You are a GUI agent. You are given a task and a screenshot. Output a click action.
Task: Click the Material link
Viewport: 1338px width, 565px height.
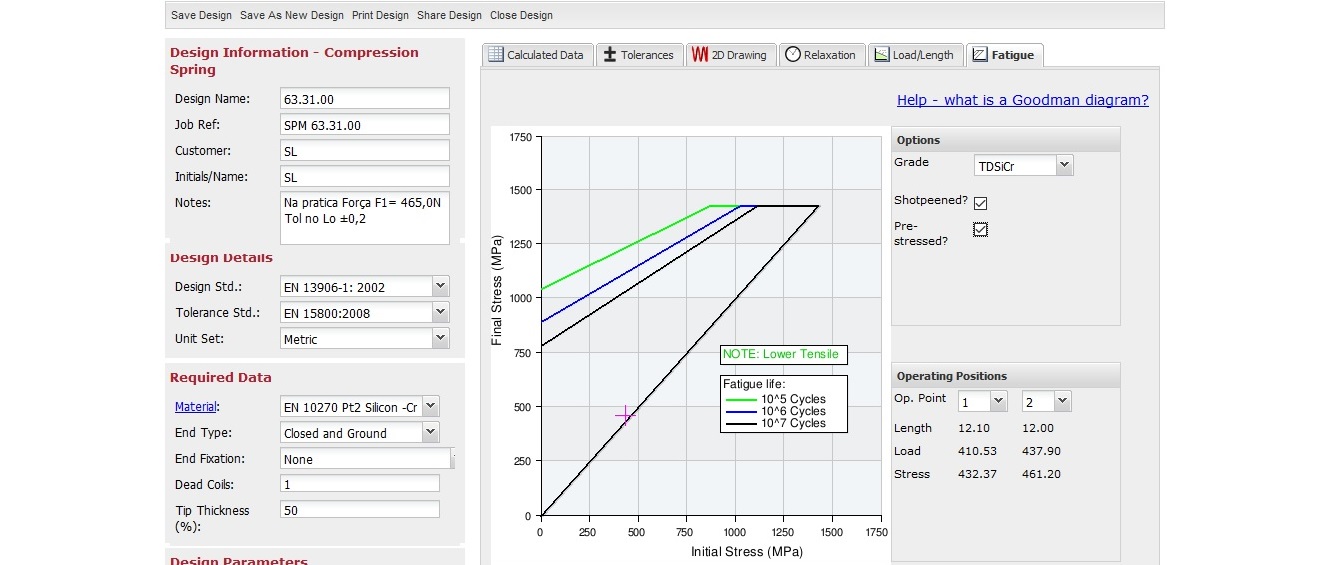click(x=196, y=407)
